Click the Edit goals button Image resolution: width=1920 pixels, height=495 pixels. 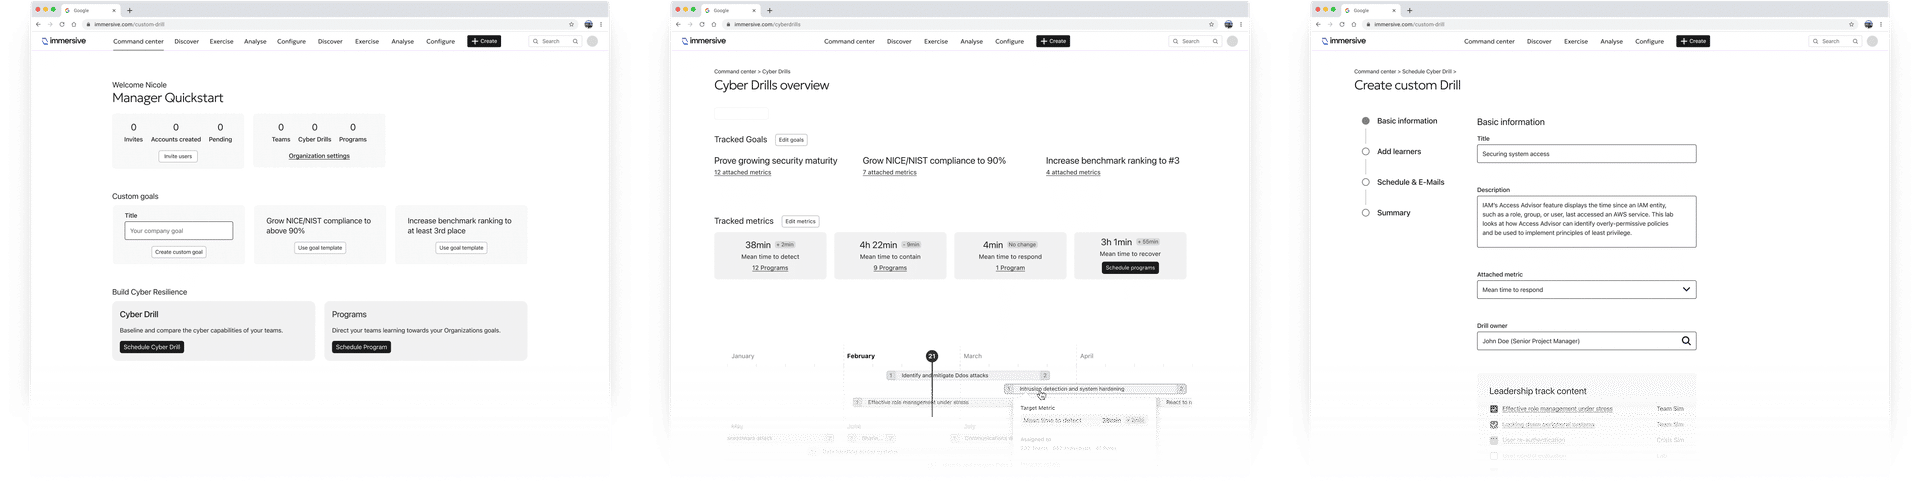click(791, 140)
